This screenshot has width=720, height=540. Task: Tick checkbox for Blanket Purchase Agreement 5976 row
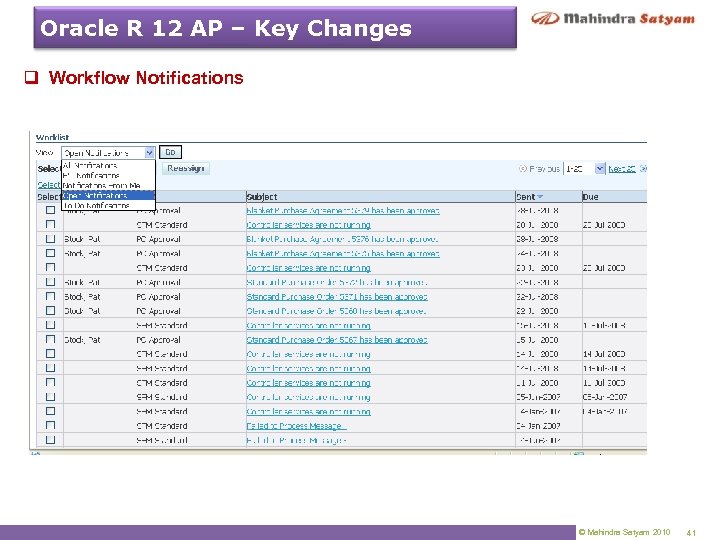51,239
